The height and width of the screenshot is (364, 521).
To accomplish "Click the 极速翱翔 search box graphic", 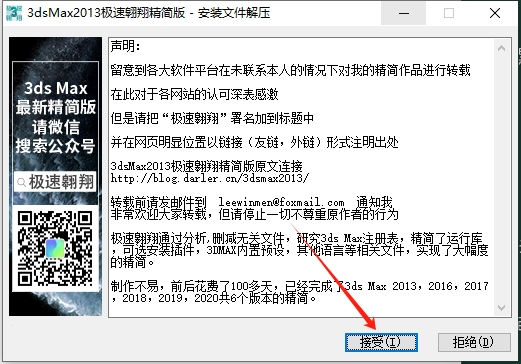I will (55, 182).
